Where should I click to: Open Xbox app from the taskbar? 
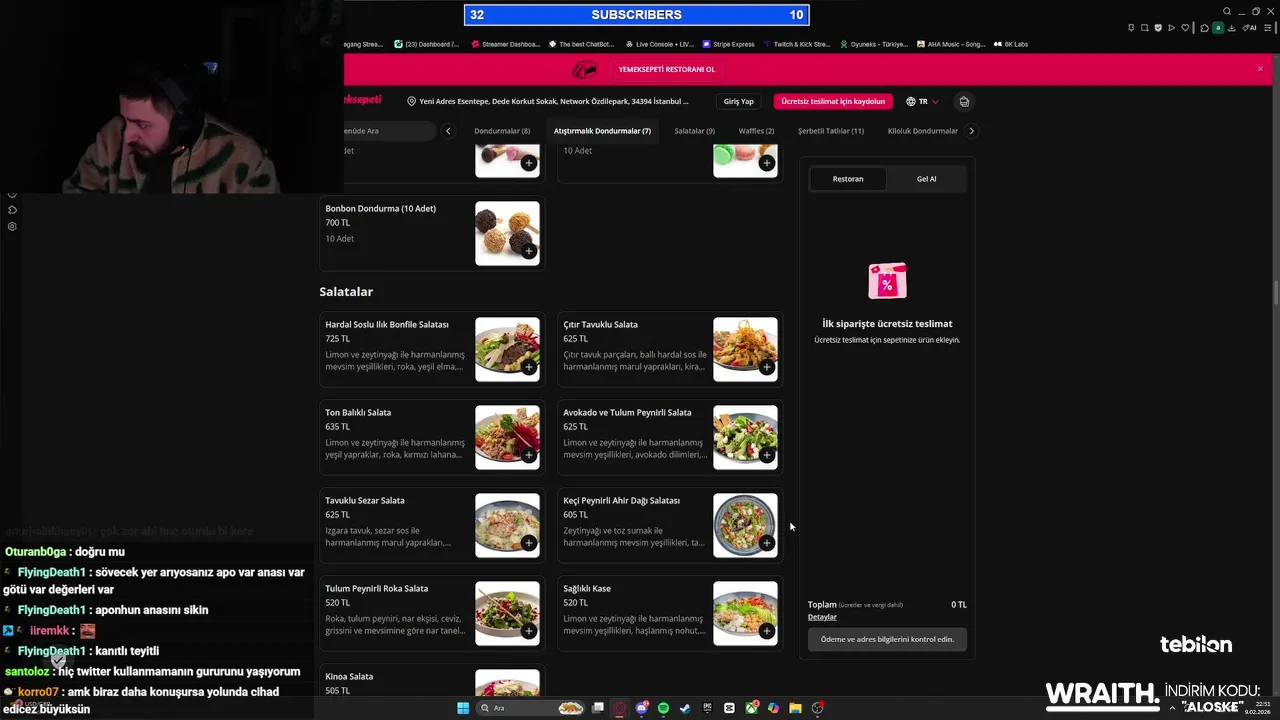(751, 708)
